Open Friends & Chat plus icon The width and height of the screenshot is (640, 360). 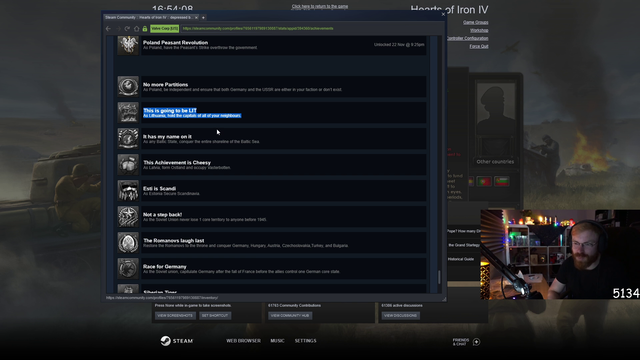pos(476,342)
